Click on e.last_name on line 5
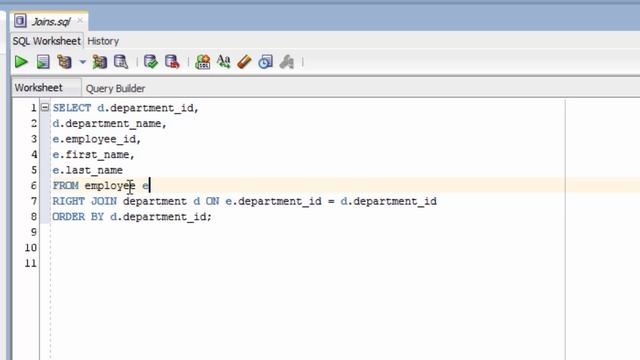 pyautogui.click(x=88, y=170)
